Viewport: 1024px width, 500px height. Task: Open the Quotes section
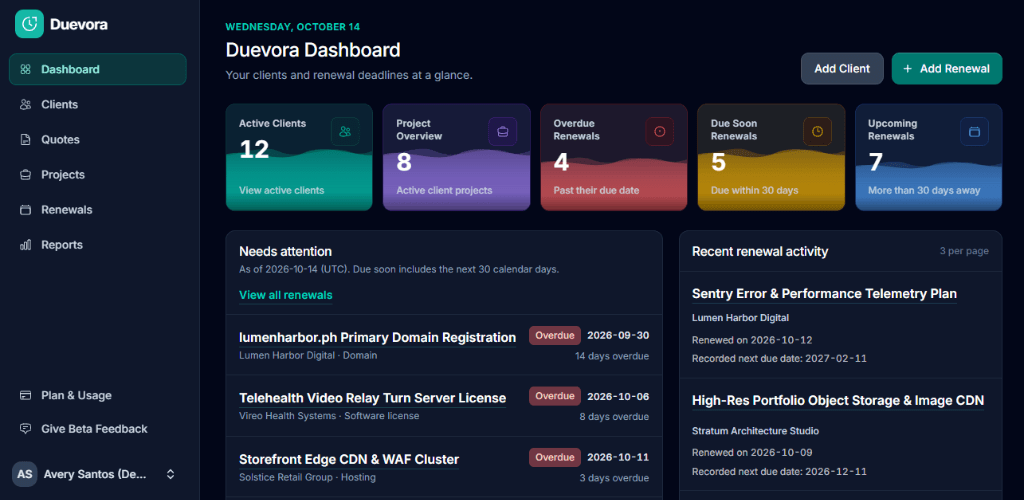pos(98,140)
